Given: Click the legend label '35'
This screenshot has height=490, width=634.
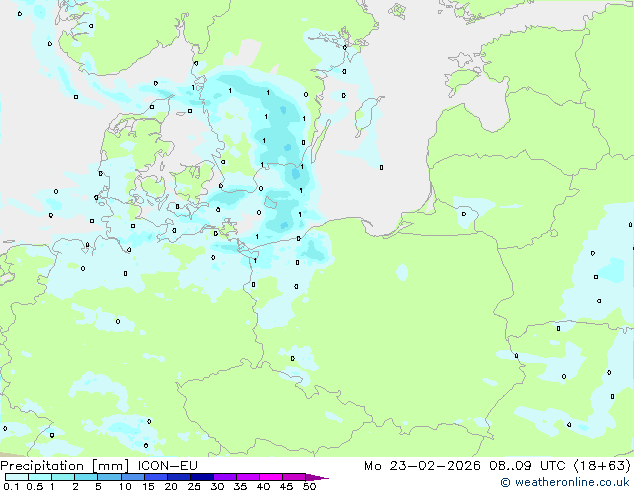Looking at the screenshot, I should 240,486.
